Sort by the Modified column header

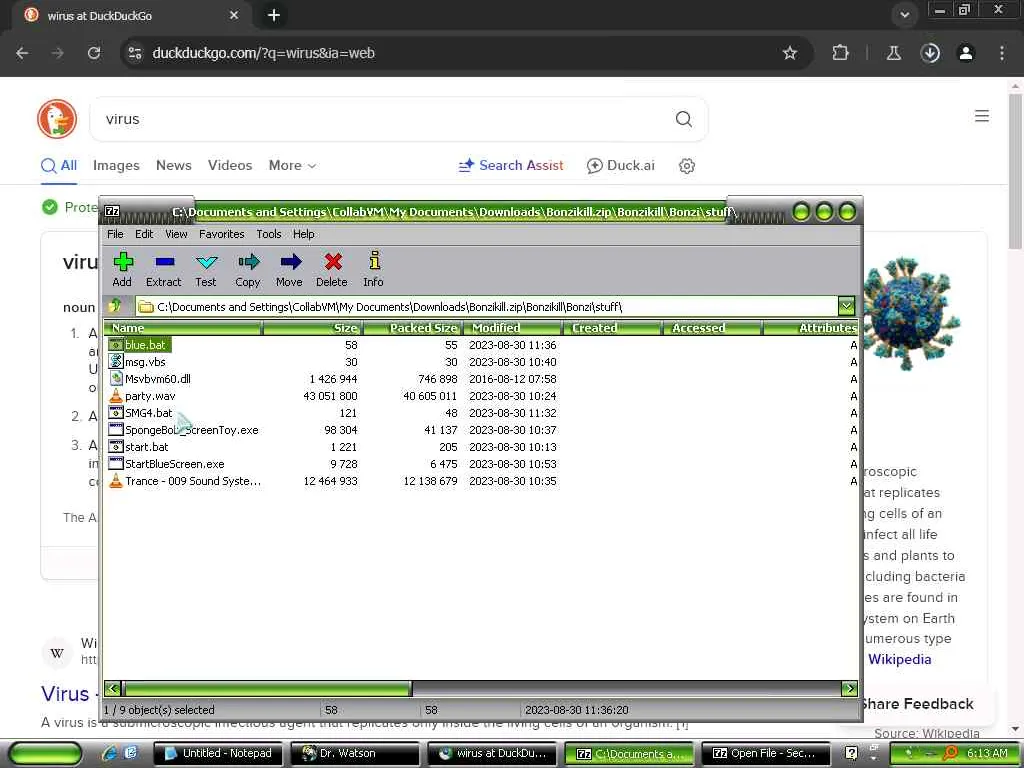pos(512,328)
